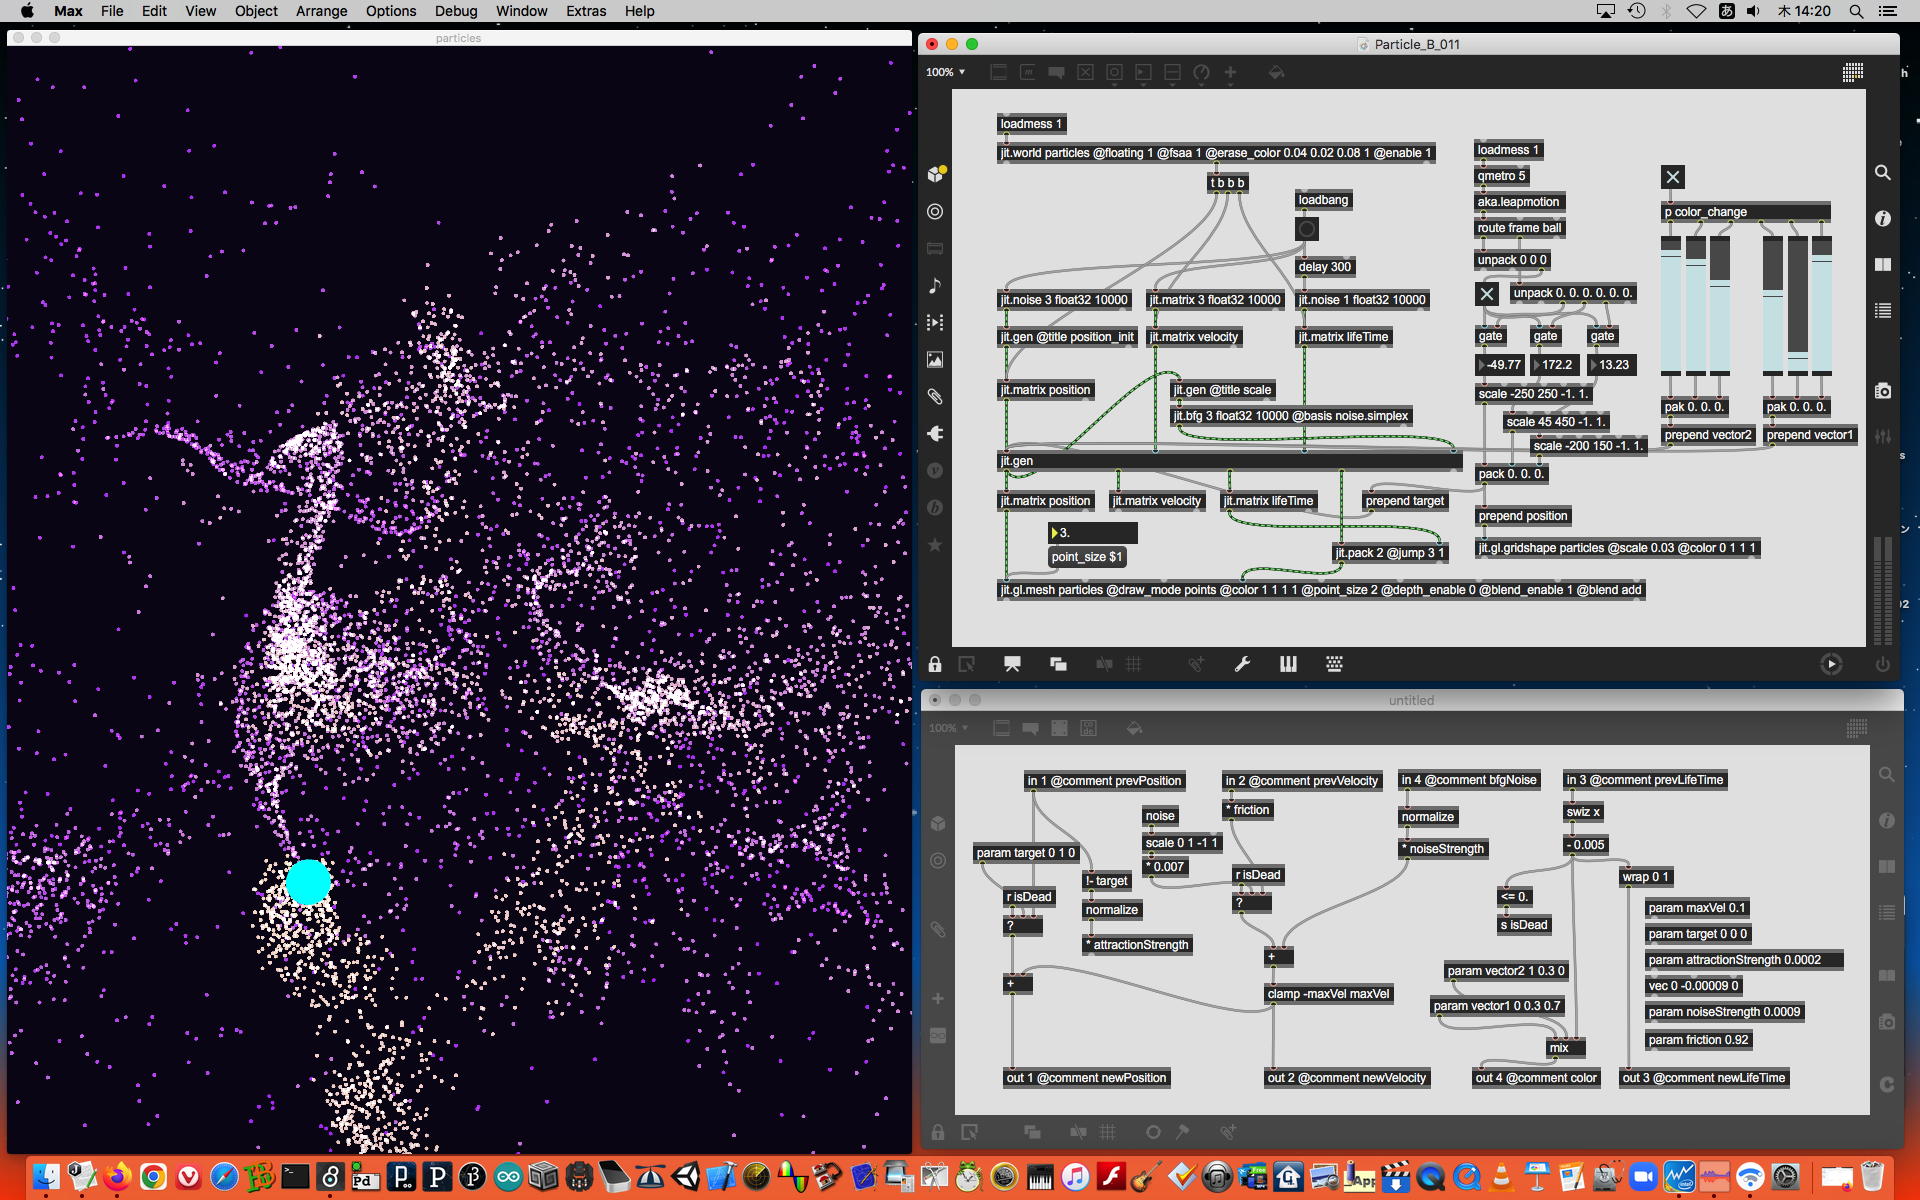Click the number box showing 3.
The image size is (1920, 1200).
(1092, 533)
